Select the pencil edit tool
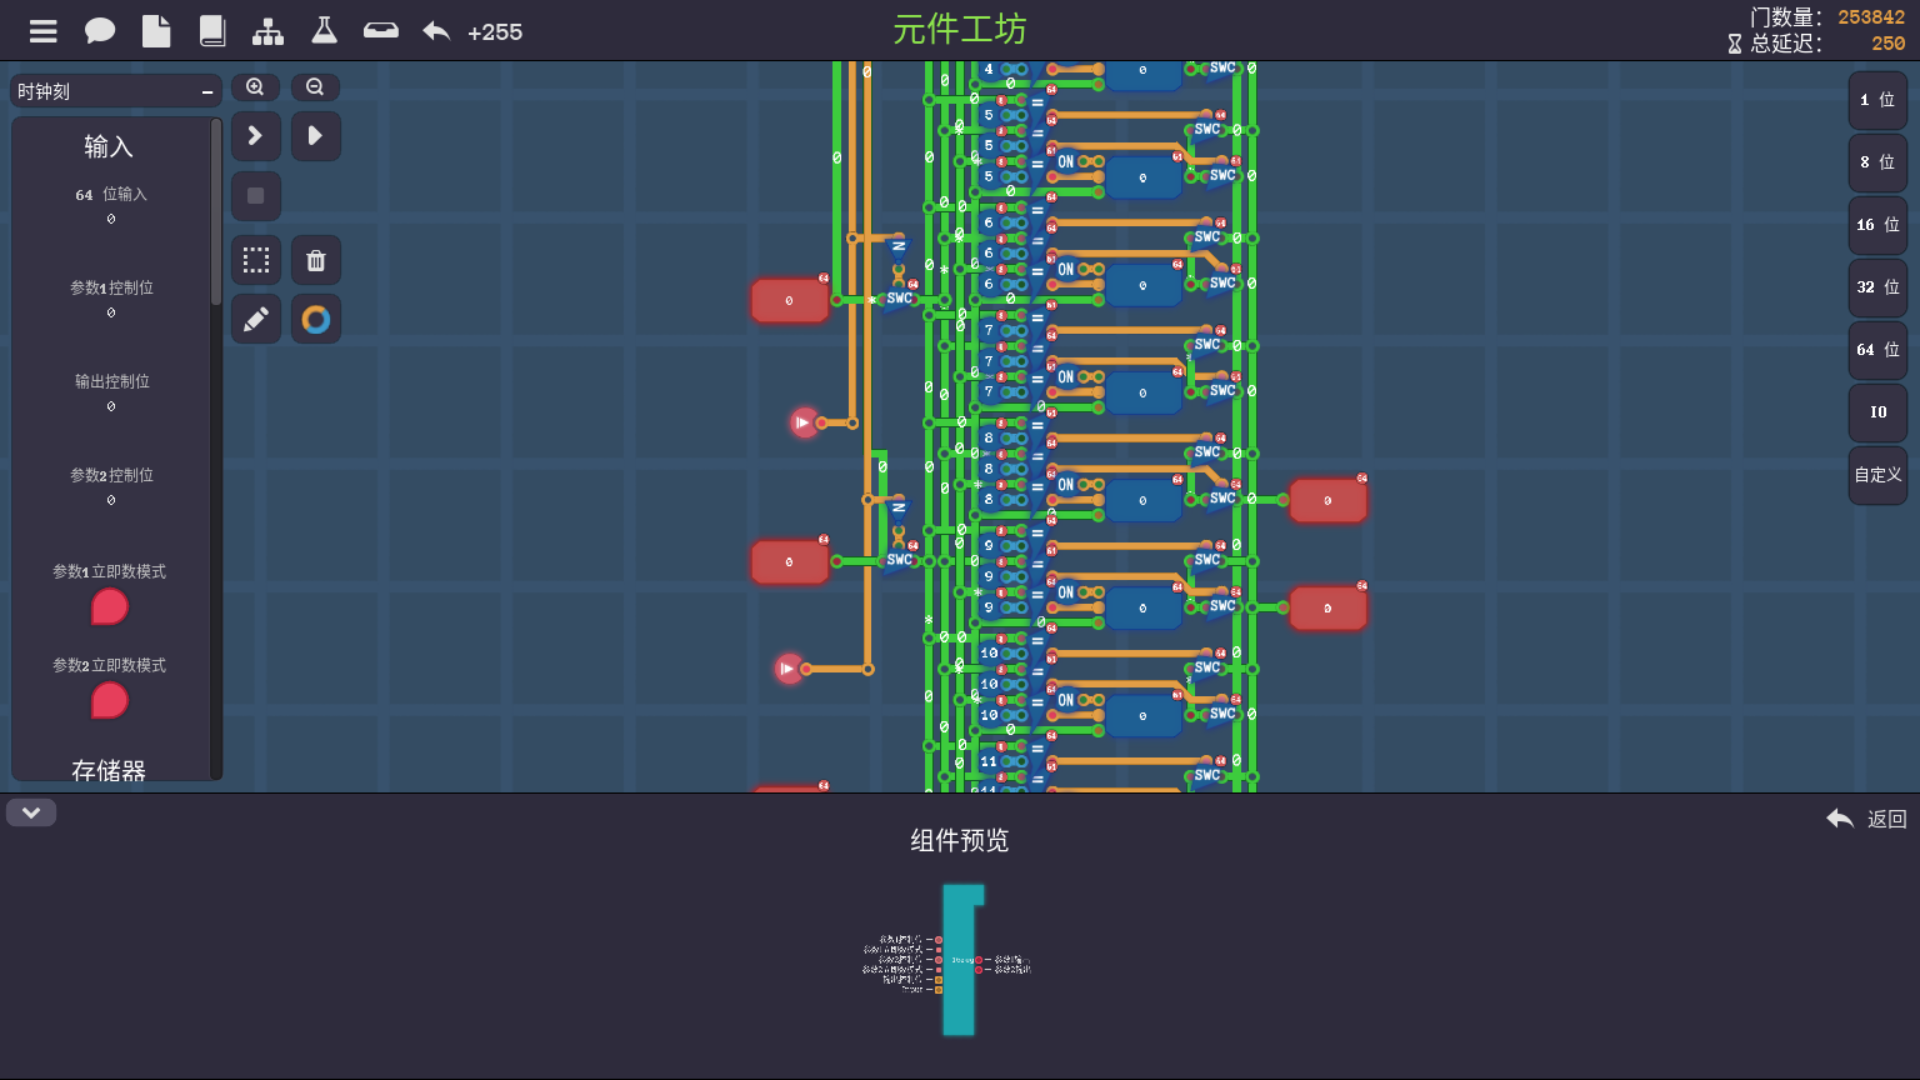Screen dimensions: 1920x1080 tap(256, 320)
